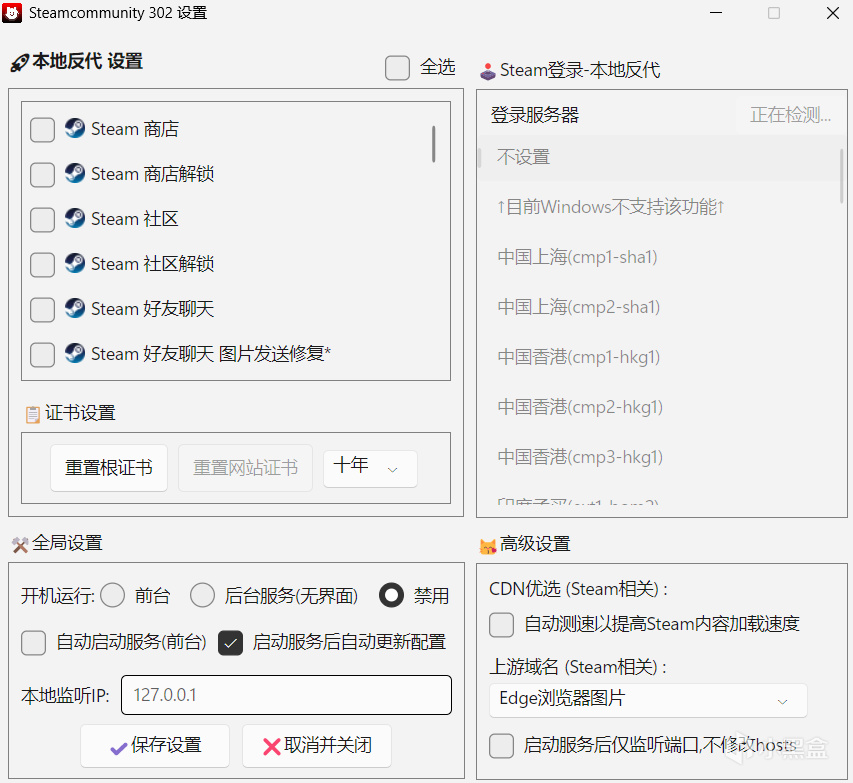The image size is (853, 783).
Task: Open the 十年 certificate duration dropdown
Action: (370, 468)
